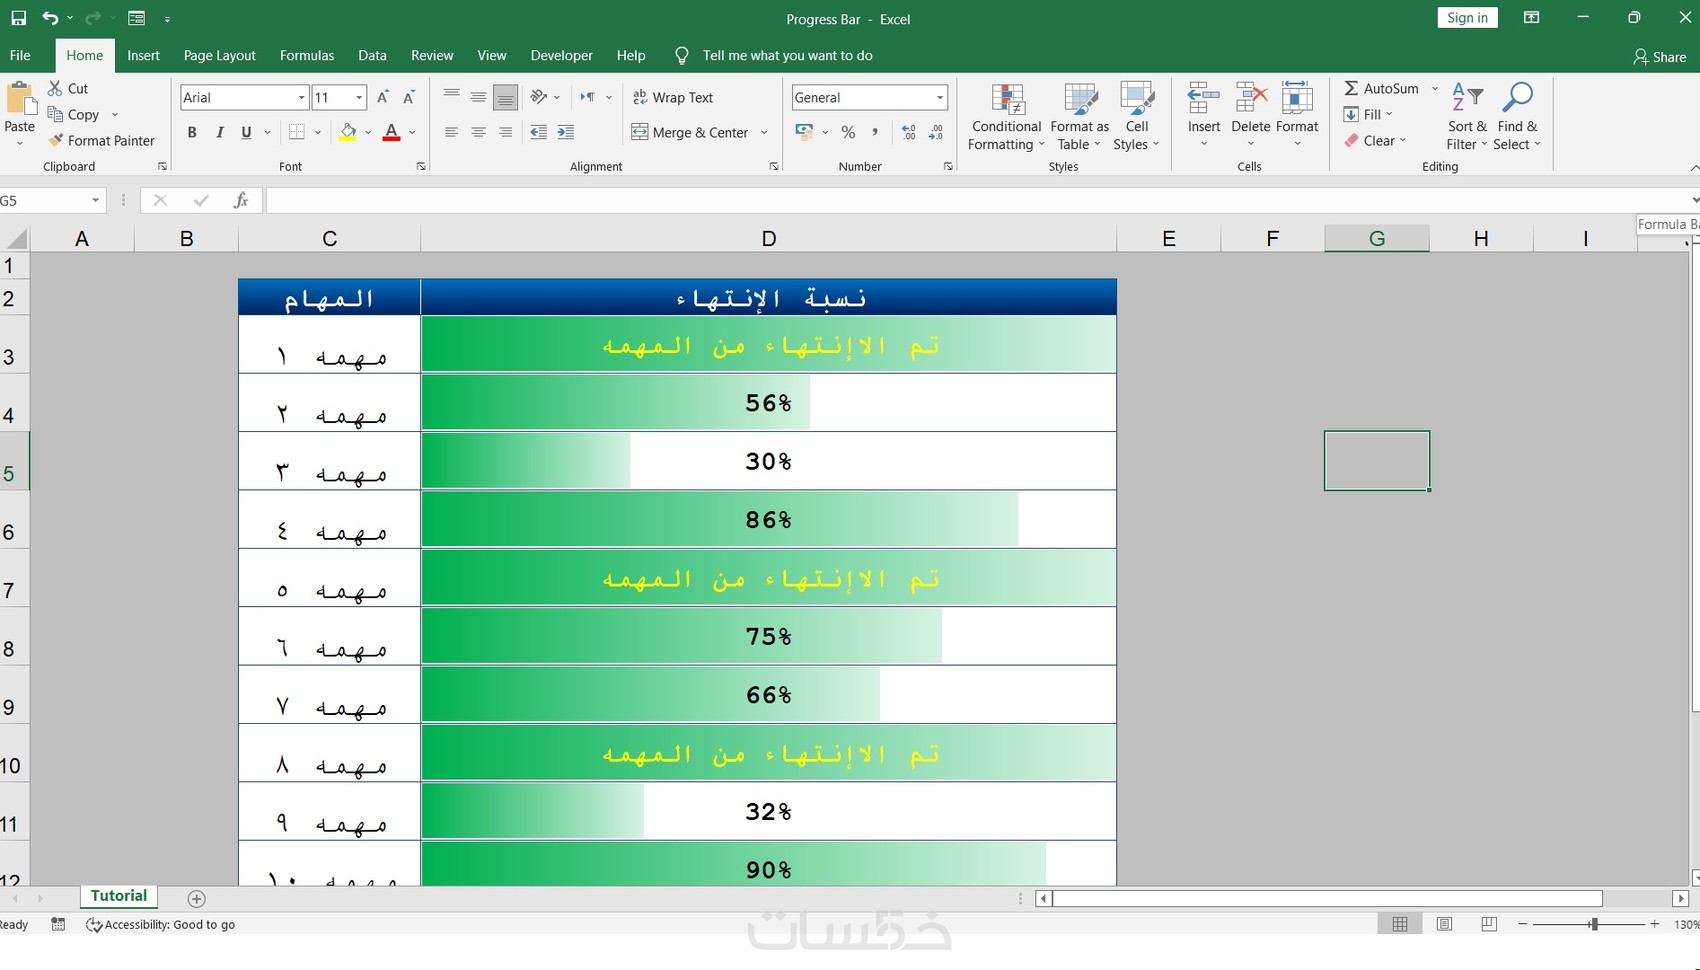
Task: Open Number group dialog launcher
Action: (x=948, y=166)
